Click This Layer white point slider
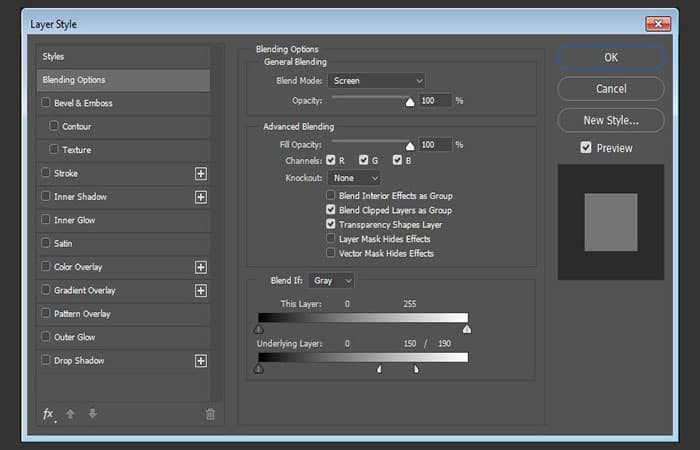The image size is (700, 450). (467, 329)
